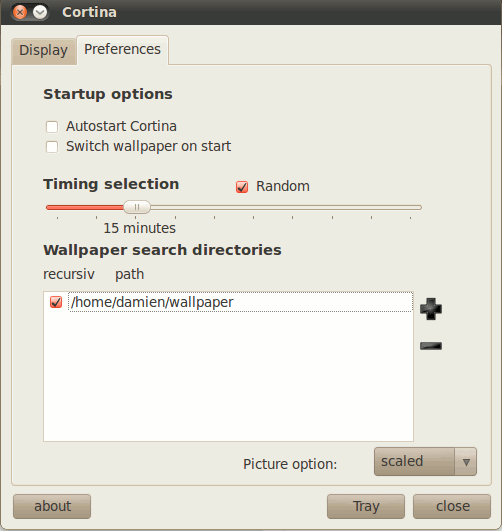Add a wallpaper directory with plus icon
This screenshot has height=531, width=502.
[431, 309]
